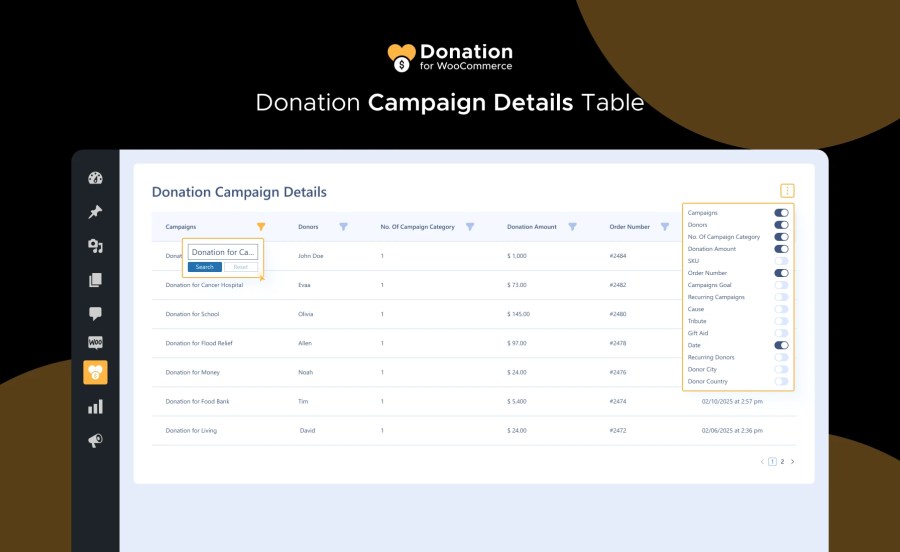The height and width of the screenshot is (552, 900).
Task: Toggle the Campaigns column switch
Action: [x=781, y=213]
